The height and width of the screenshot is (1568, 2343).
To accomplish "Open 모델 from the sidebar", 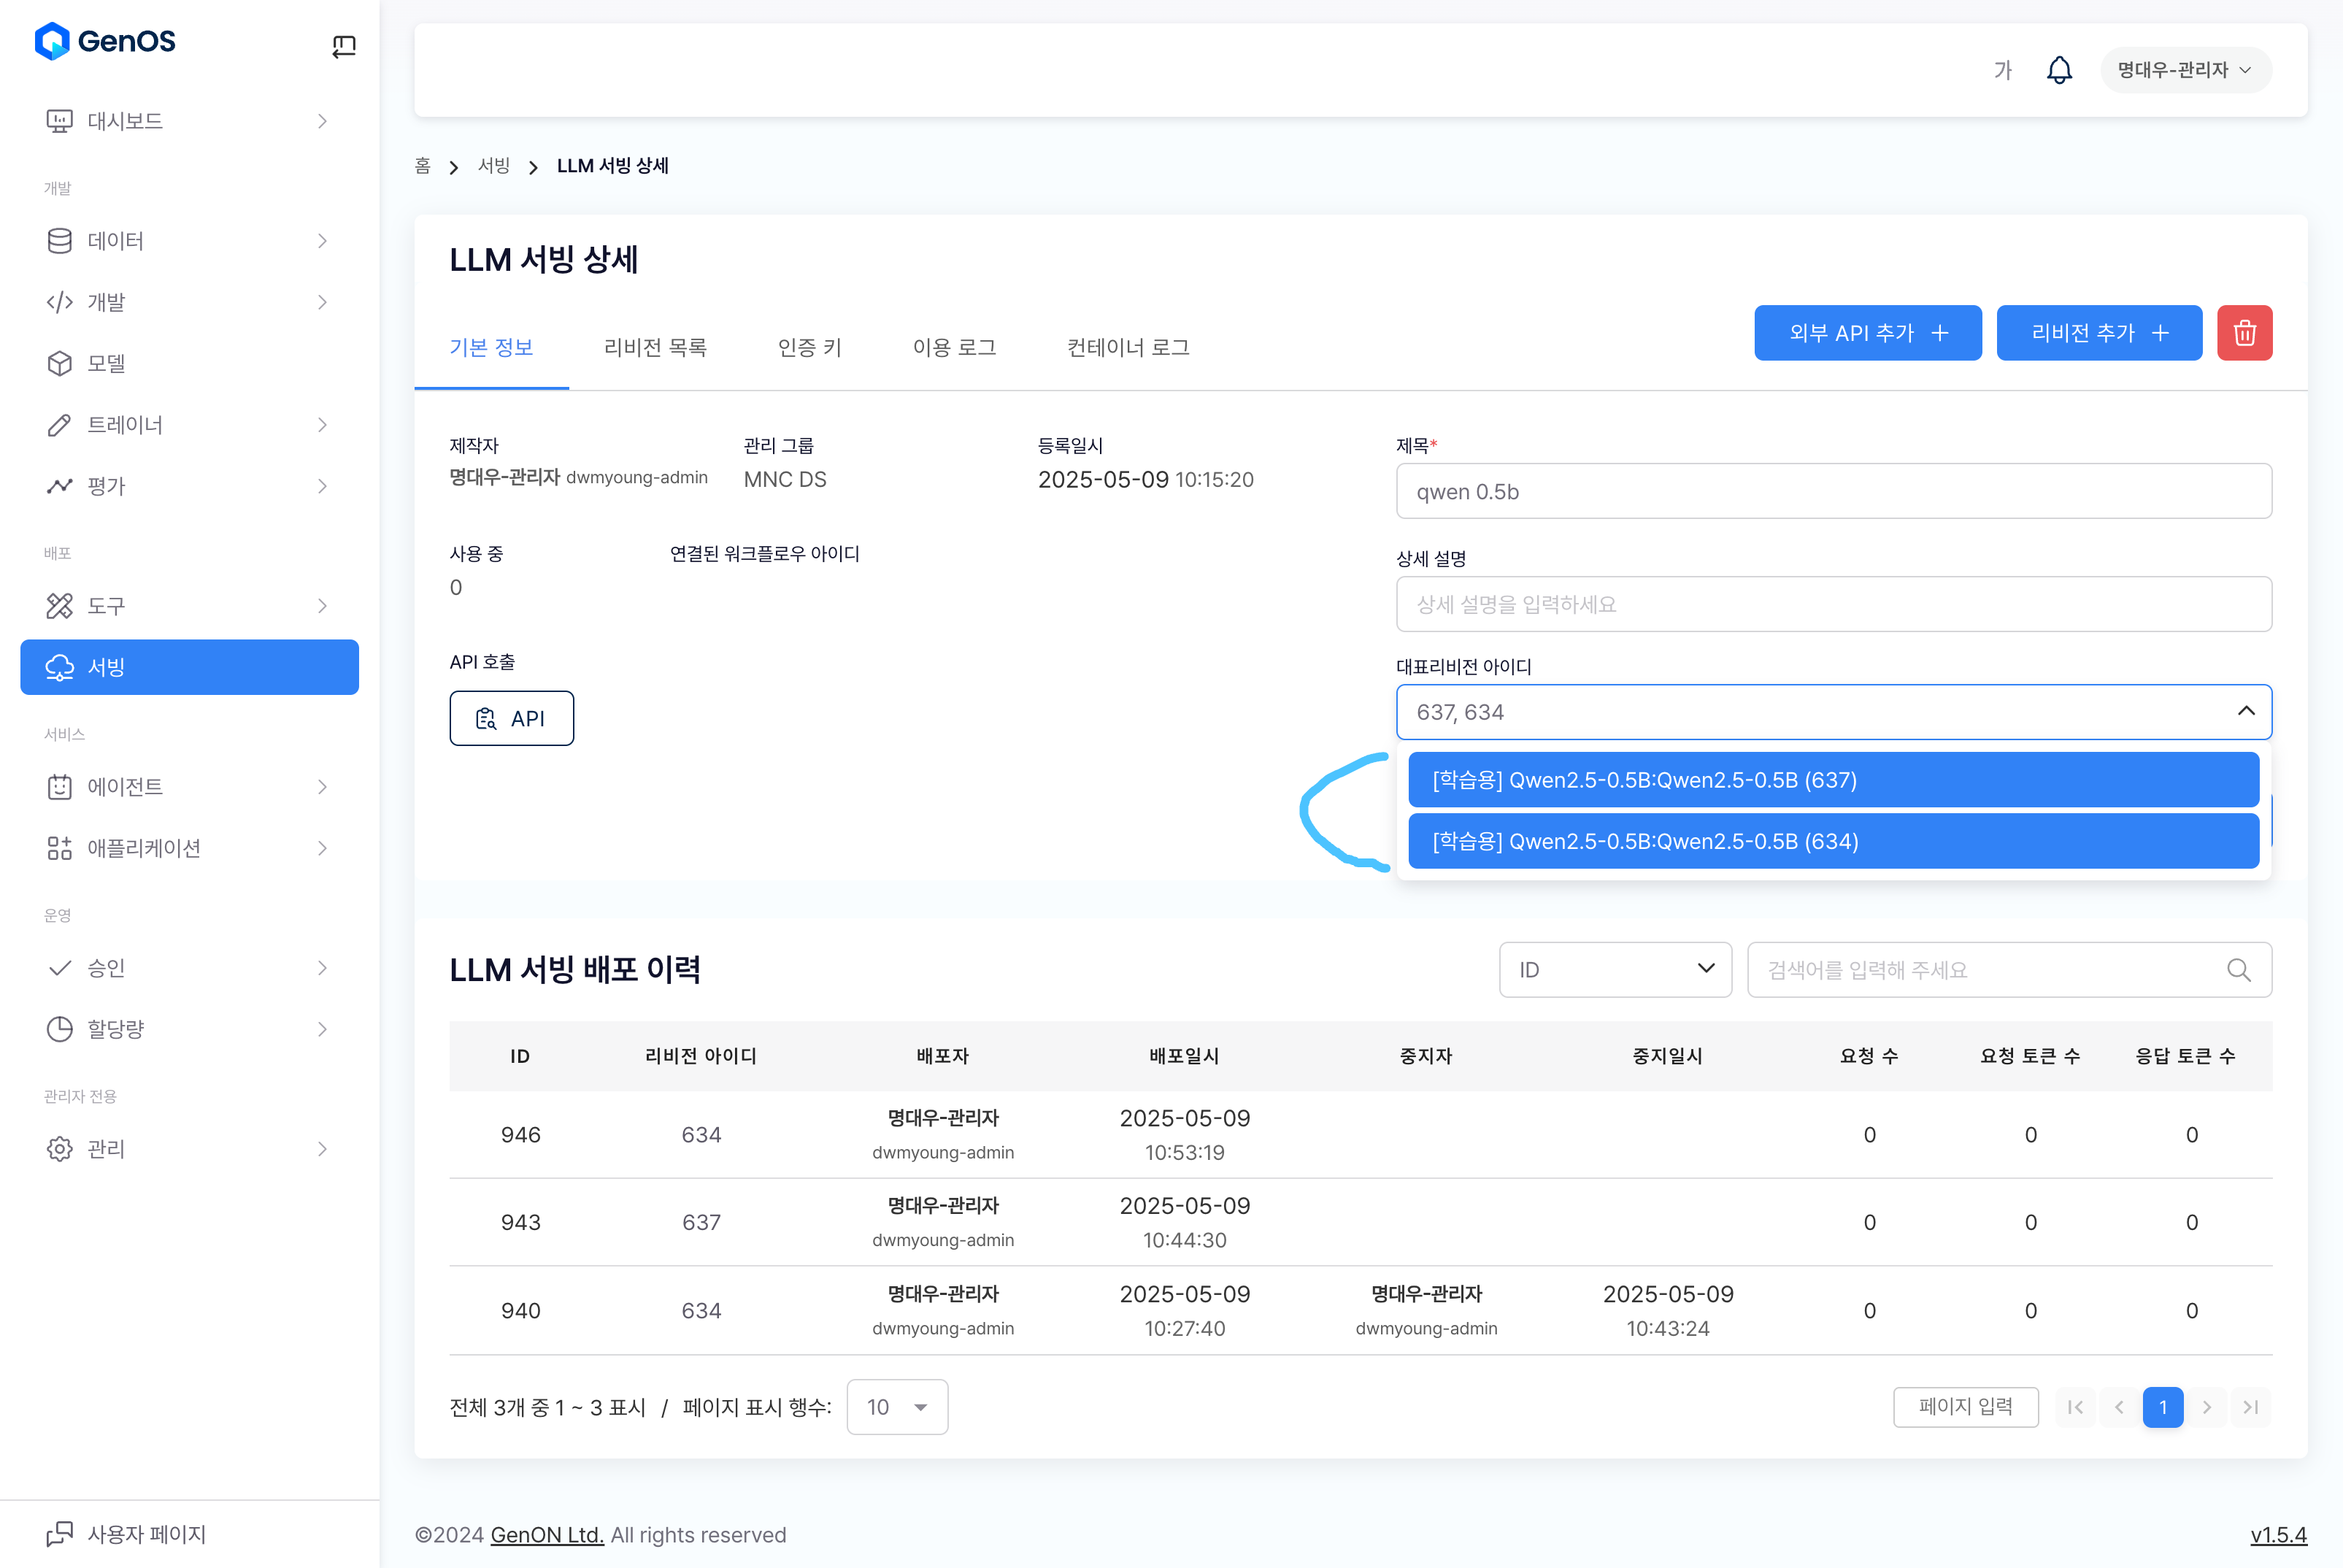I will point(106,364).
